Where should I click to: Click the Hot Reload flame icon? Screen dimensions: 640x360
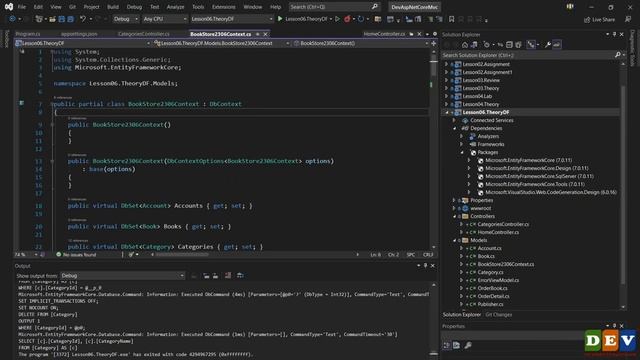[347, 19]
